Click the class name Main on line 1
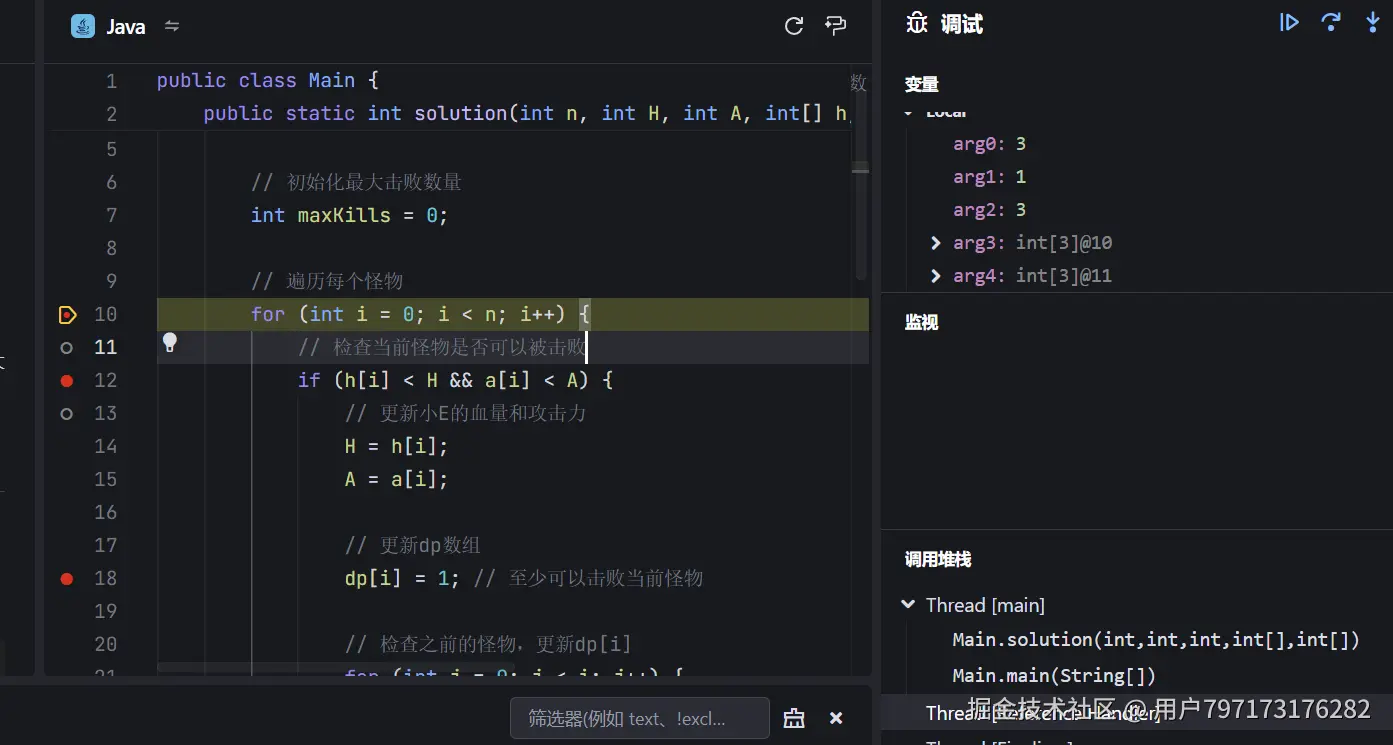1393x745 pixels. tap(332, 81)
